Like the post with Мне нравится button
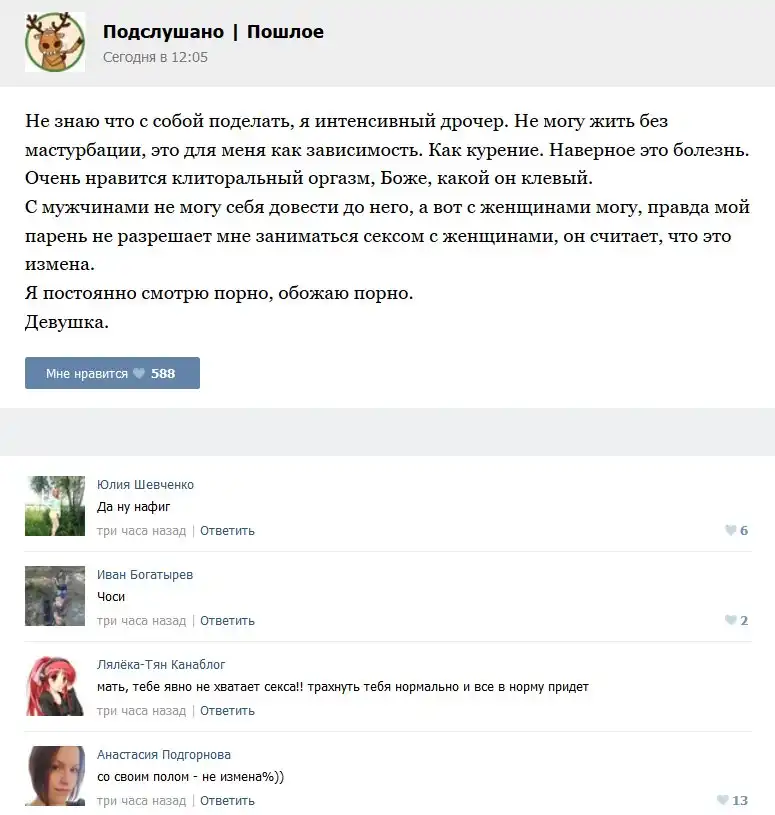The width and height of the screenshot is (775, 815). (x=112, y=373)
